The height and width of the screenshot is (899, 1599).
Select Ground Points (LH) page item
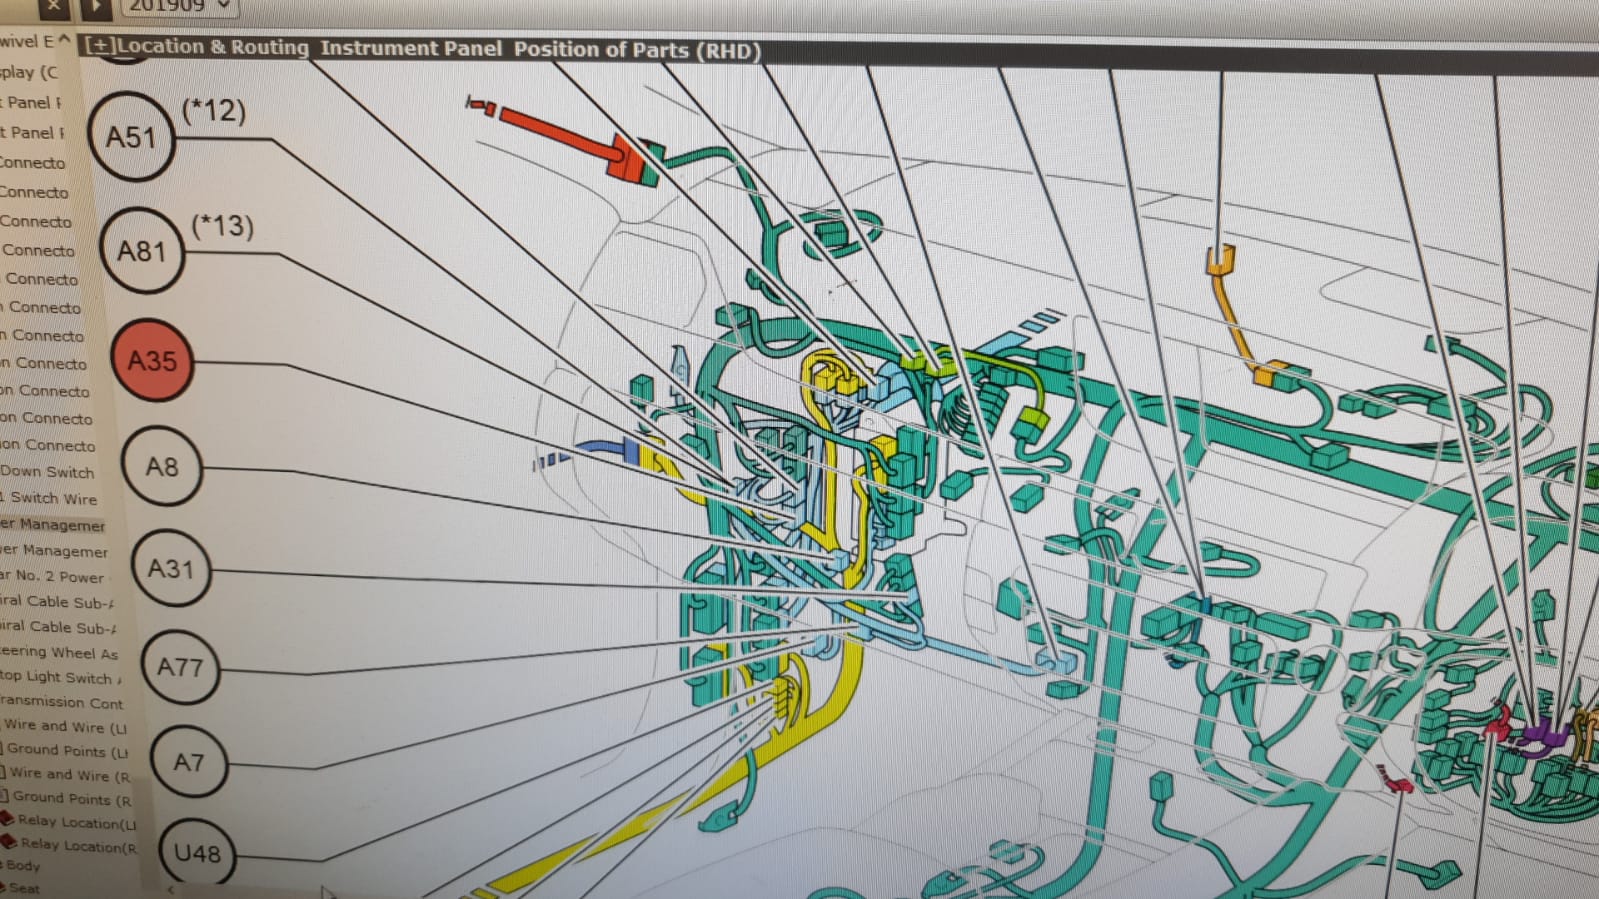pyautogui.click(x=66, y=750)
